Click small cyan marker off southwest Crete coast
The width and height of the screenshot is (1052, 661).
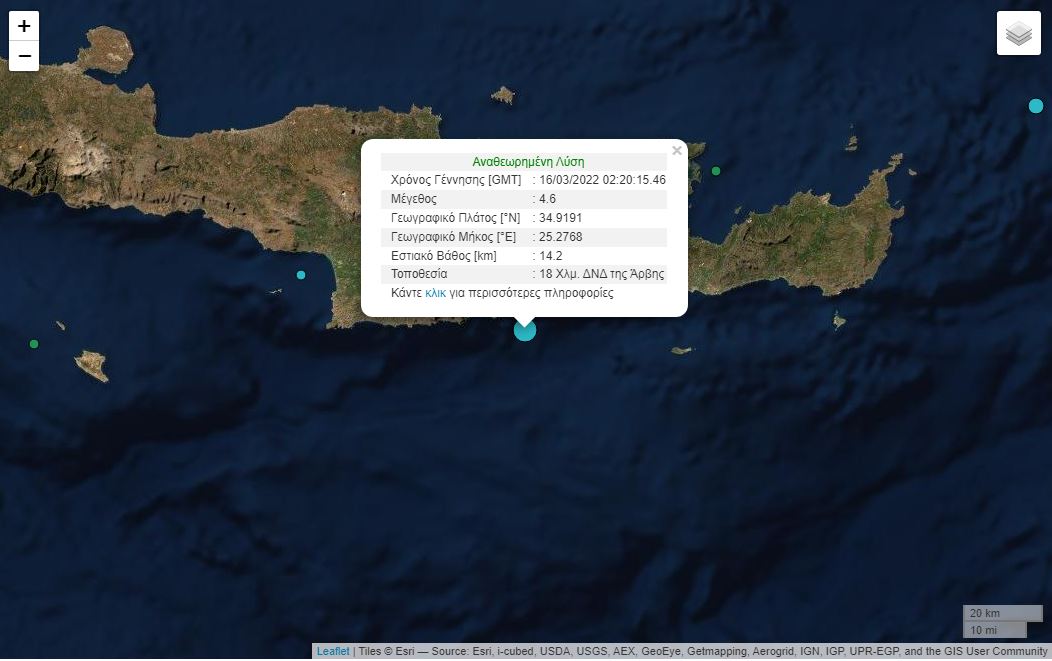pos(301,275)
